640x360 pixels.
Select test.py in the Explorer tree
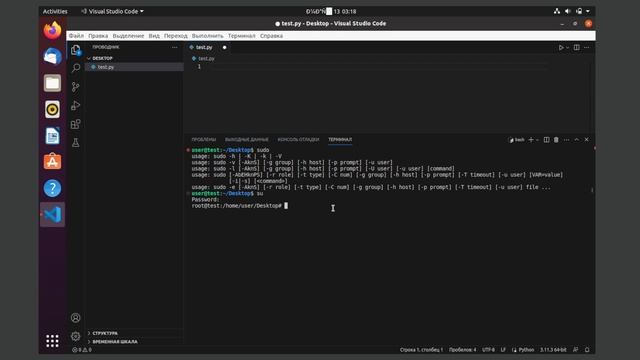134,67
